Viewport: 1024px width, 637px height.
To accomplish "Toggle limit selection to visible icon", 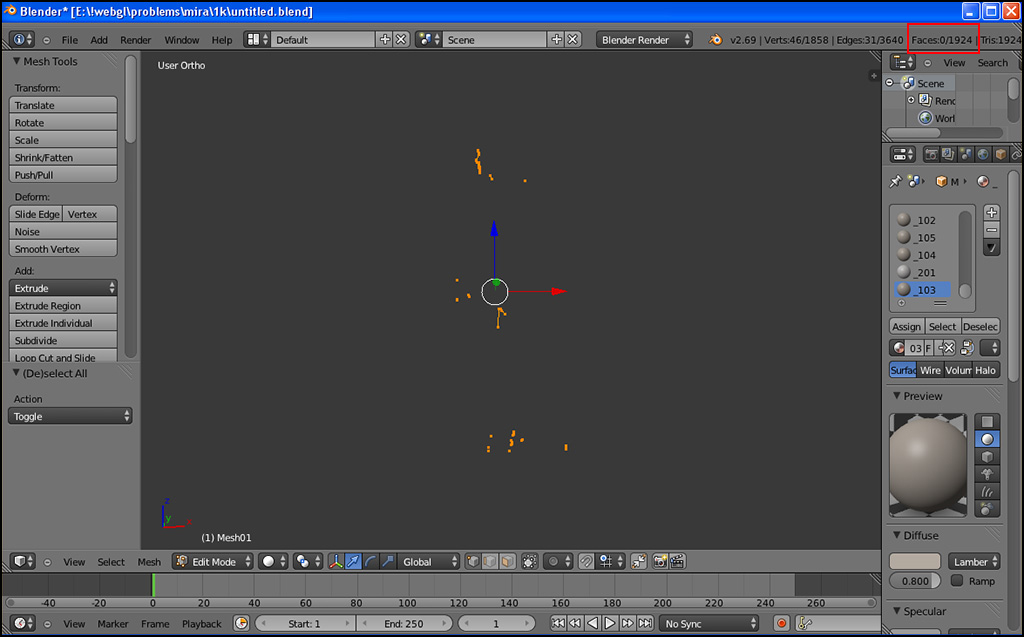I will tap(530, 561).
